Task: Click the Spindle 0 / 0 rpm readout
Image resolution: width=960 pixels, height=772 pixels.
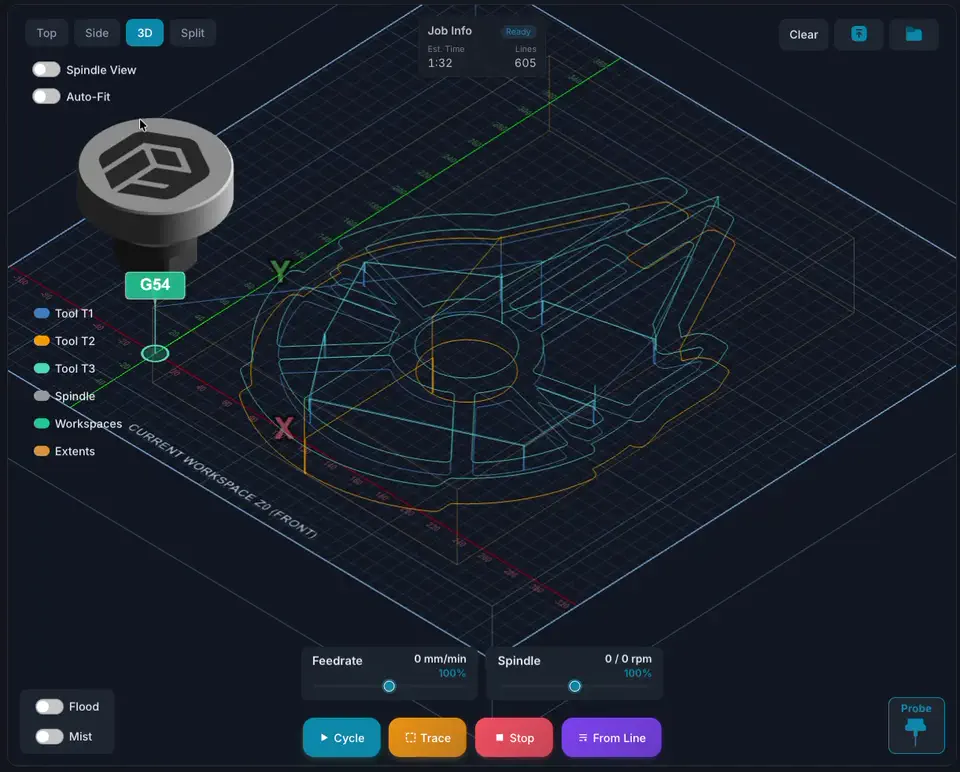Action: [628, 659]
